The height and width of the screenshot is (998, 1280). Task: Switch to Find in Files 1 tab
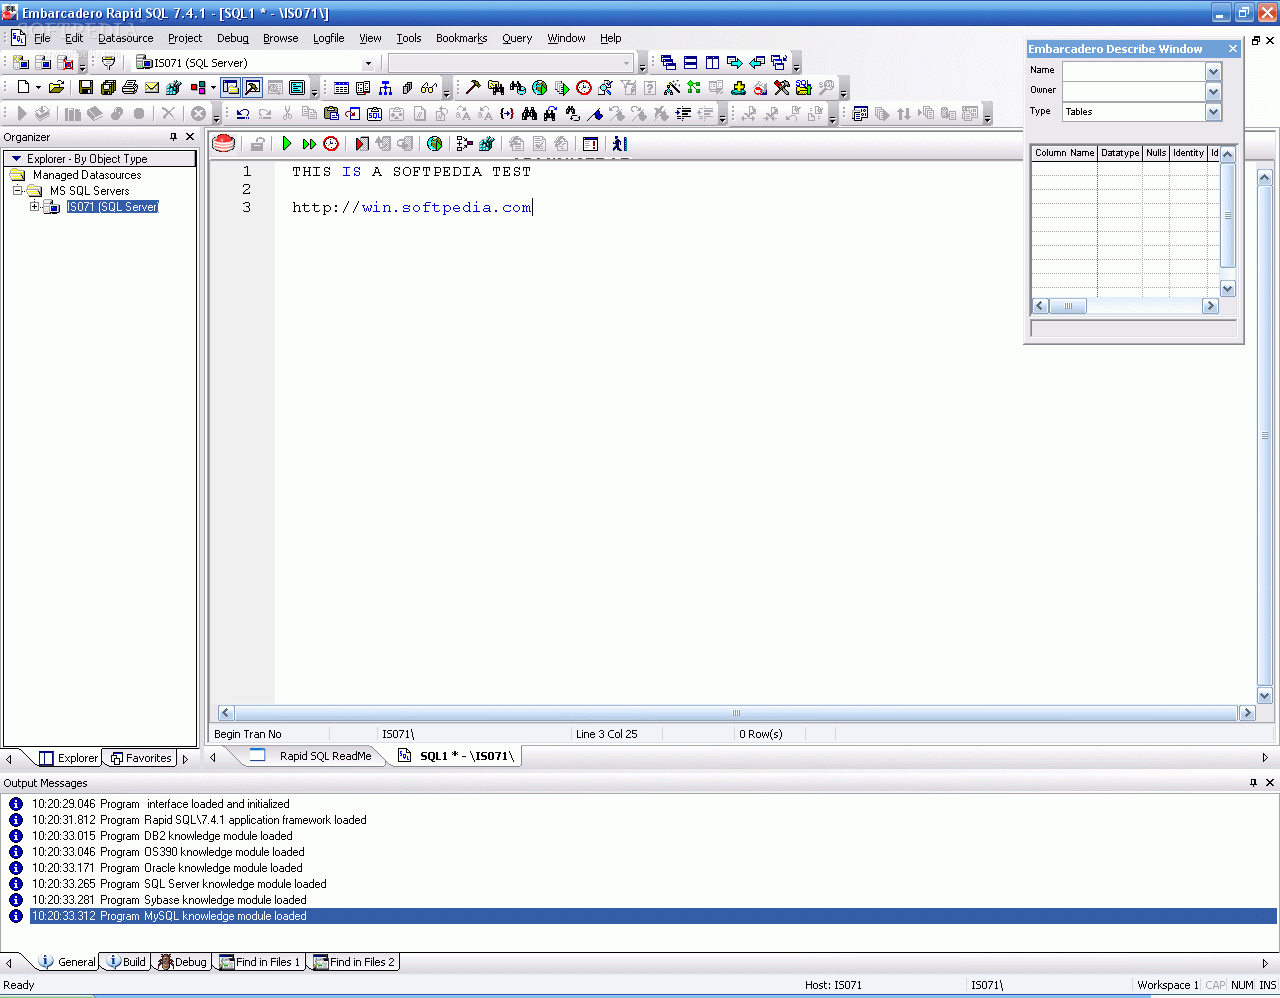tap(259, 962)
